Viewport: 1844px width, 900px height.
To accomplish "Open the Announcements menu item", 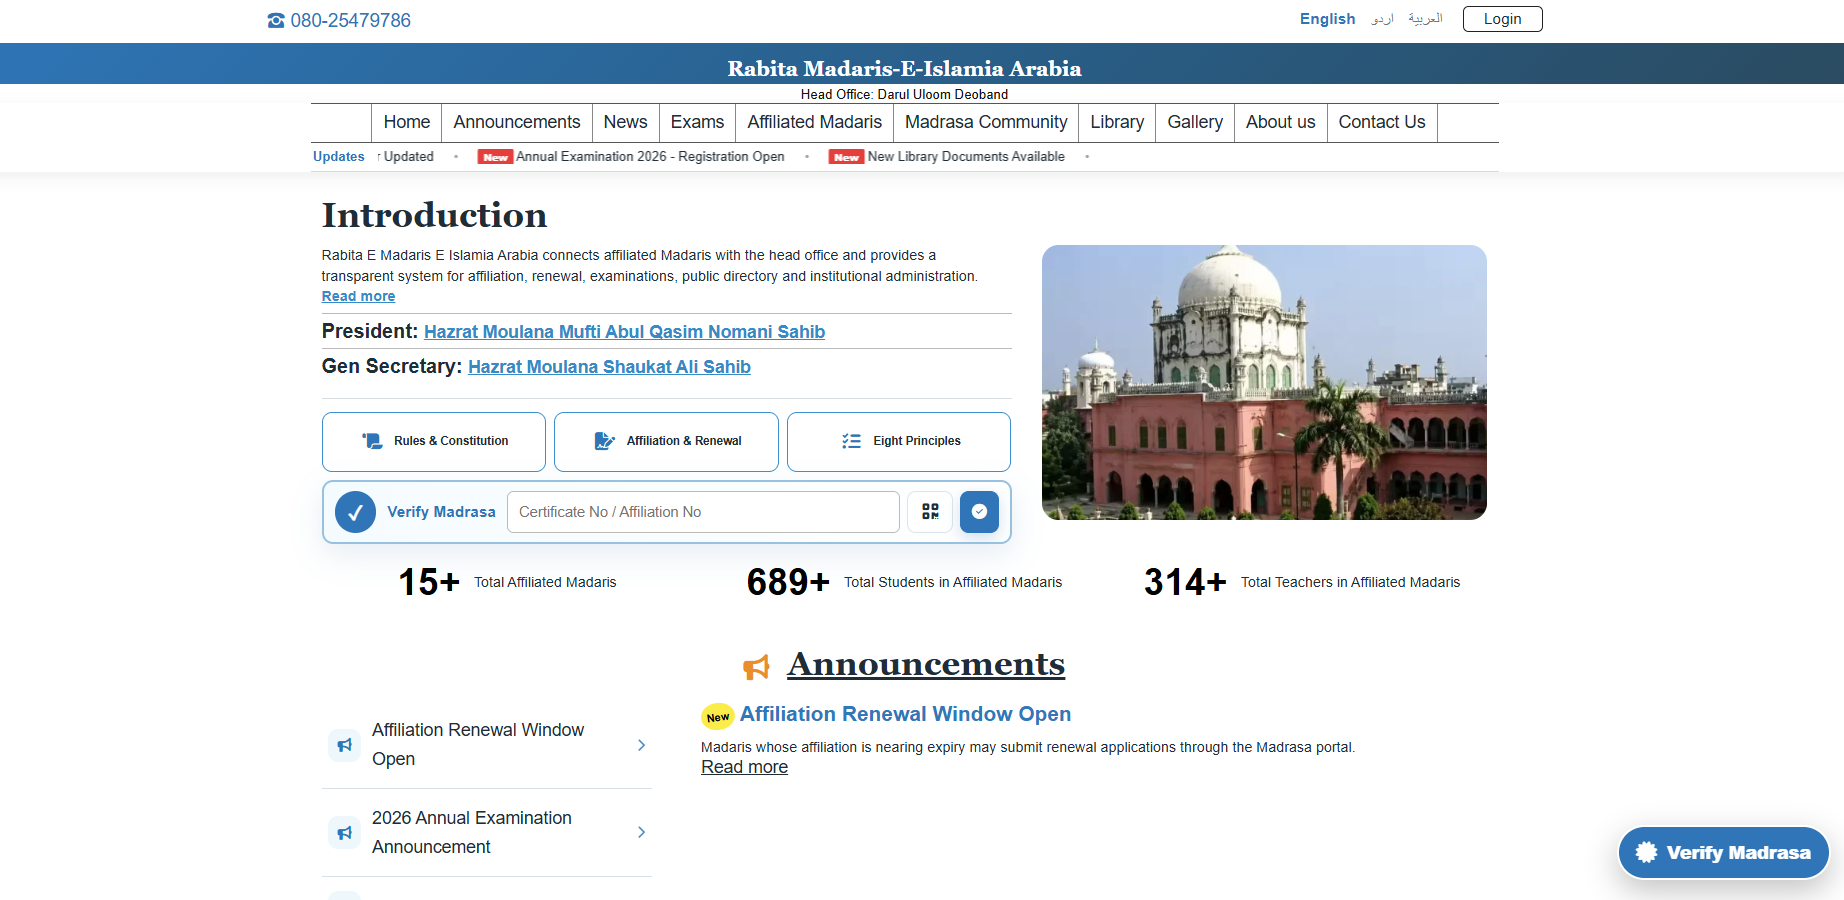I will 517,122.
